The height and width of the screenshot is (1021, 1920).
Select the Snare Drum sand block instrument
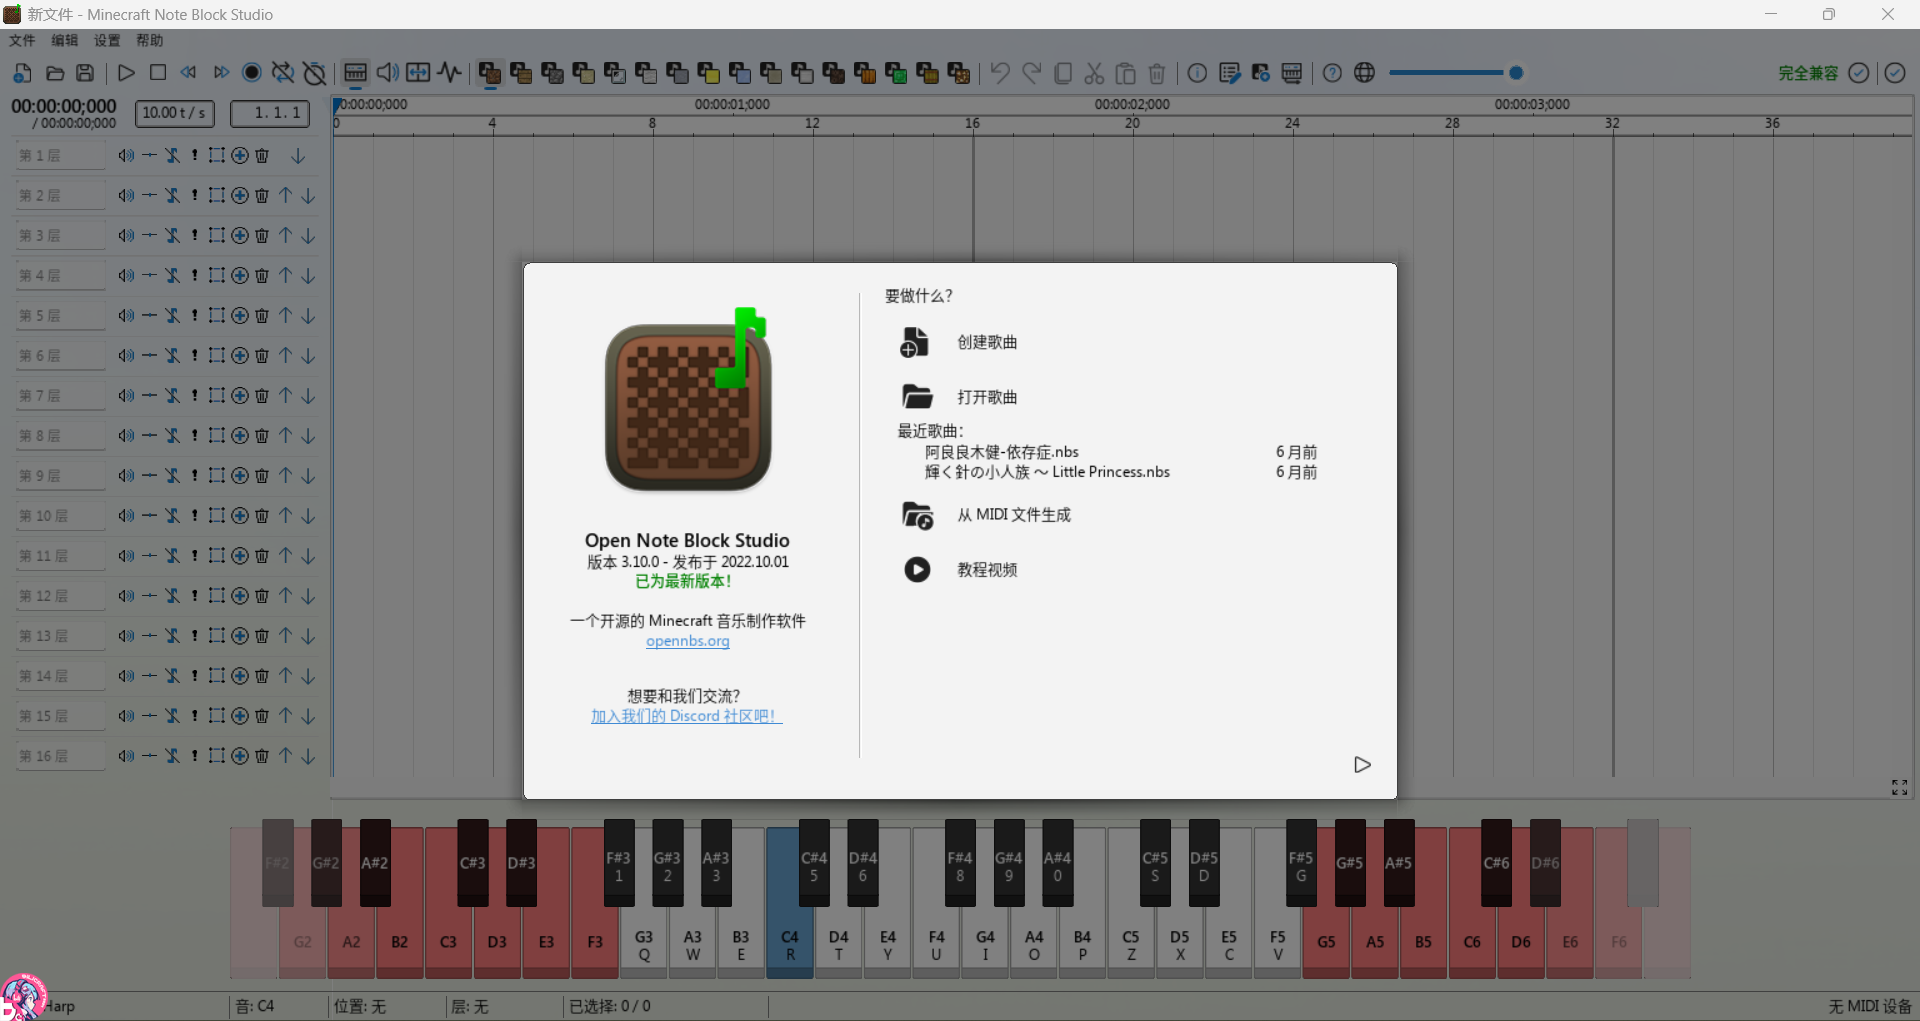584,73
